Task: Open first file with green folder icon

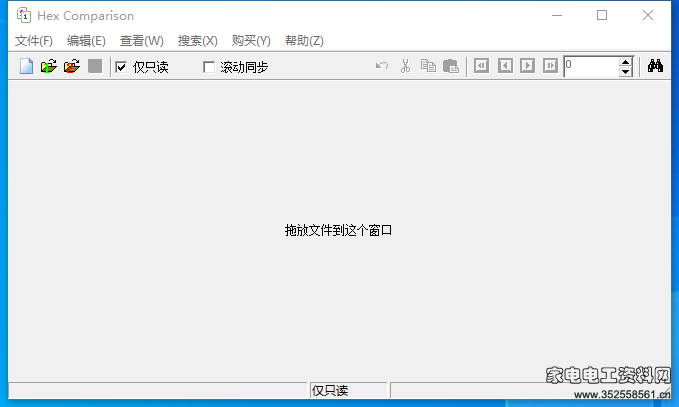Action: [49, 66]
